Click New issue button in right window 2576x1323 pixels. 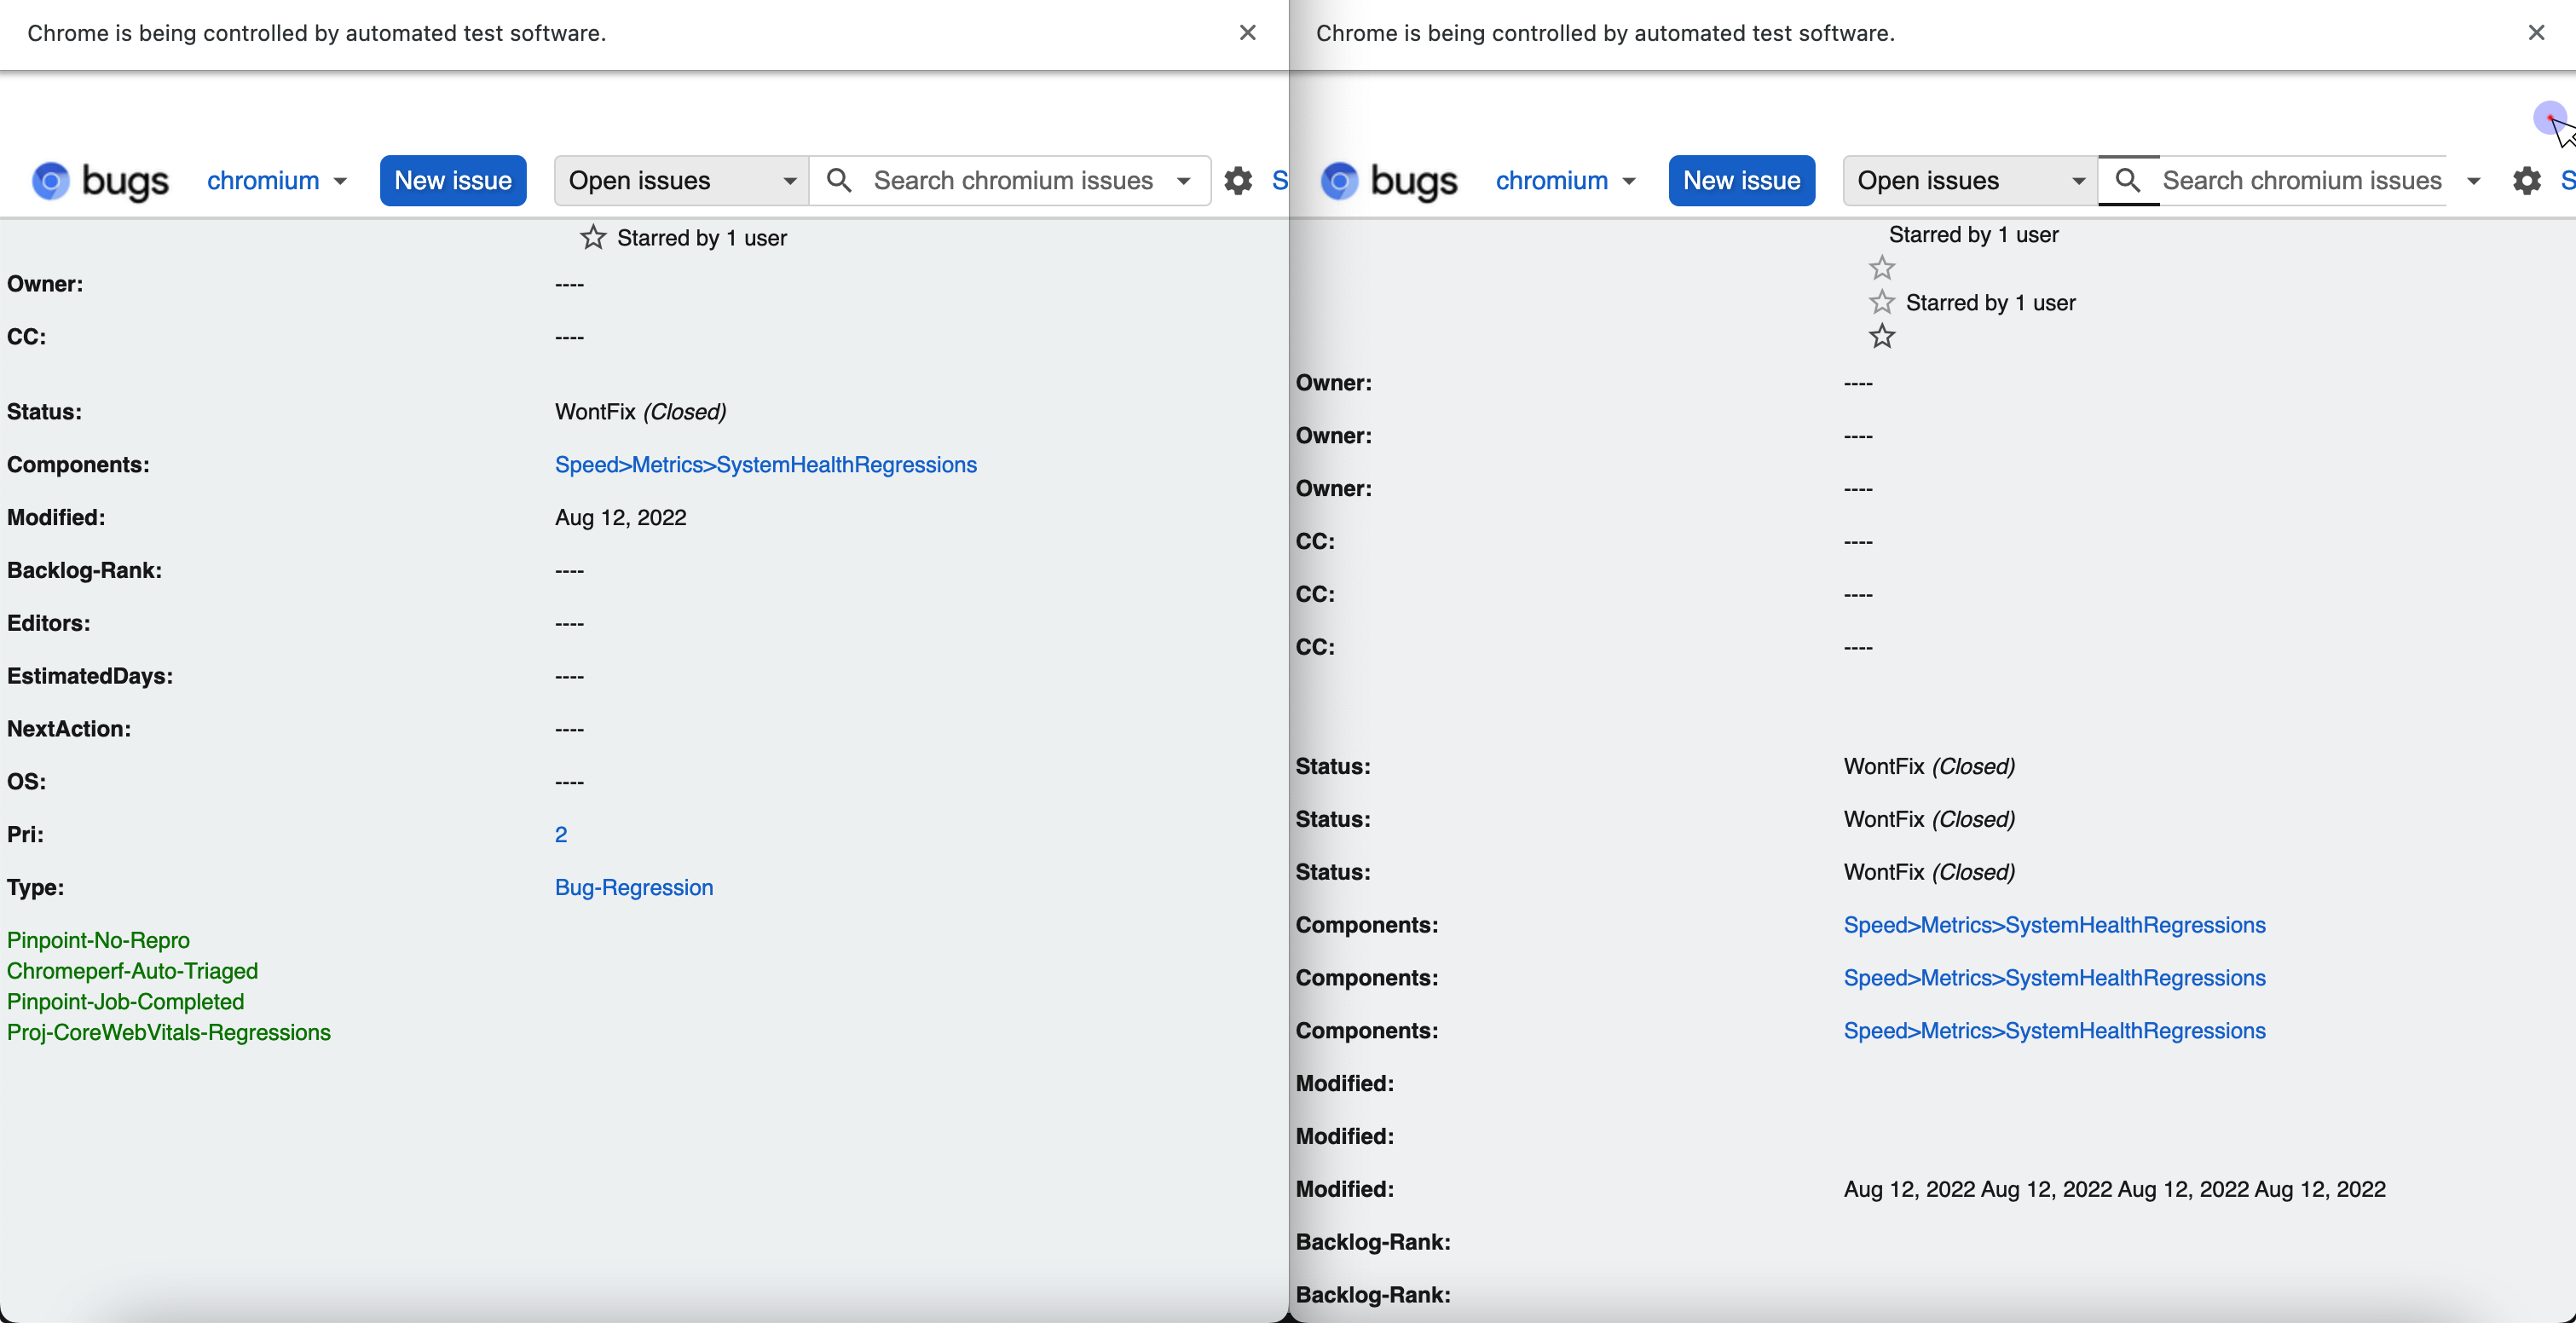tap(1741, 181)
